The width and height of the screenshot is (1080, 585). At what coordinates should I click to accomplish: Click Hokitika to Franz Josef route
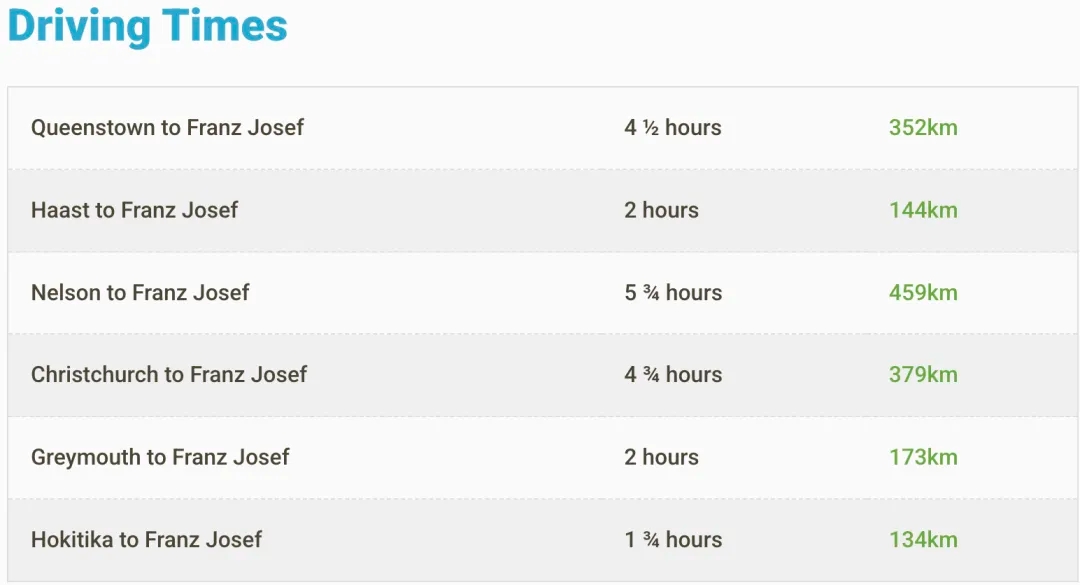[146, 539]
